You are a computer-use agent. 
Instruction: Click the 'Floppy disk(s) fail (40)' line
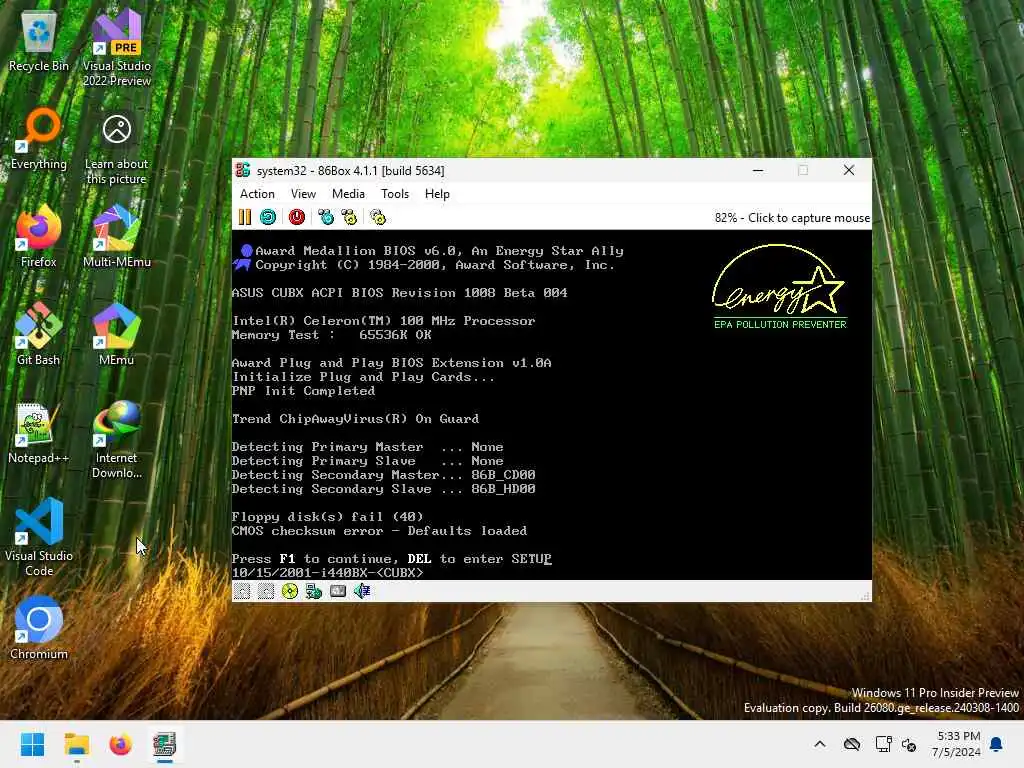tap(328, 517)
